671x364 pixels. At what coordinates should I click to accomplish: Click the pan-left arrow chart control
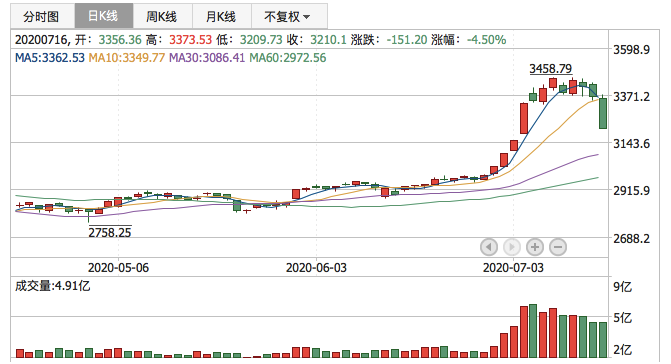[x=489, y=247]
